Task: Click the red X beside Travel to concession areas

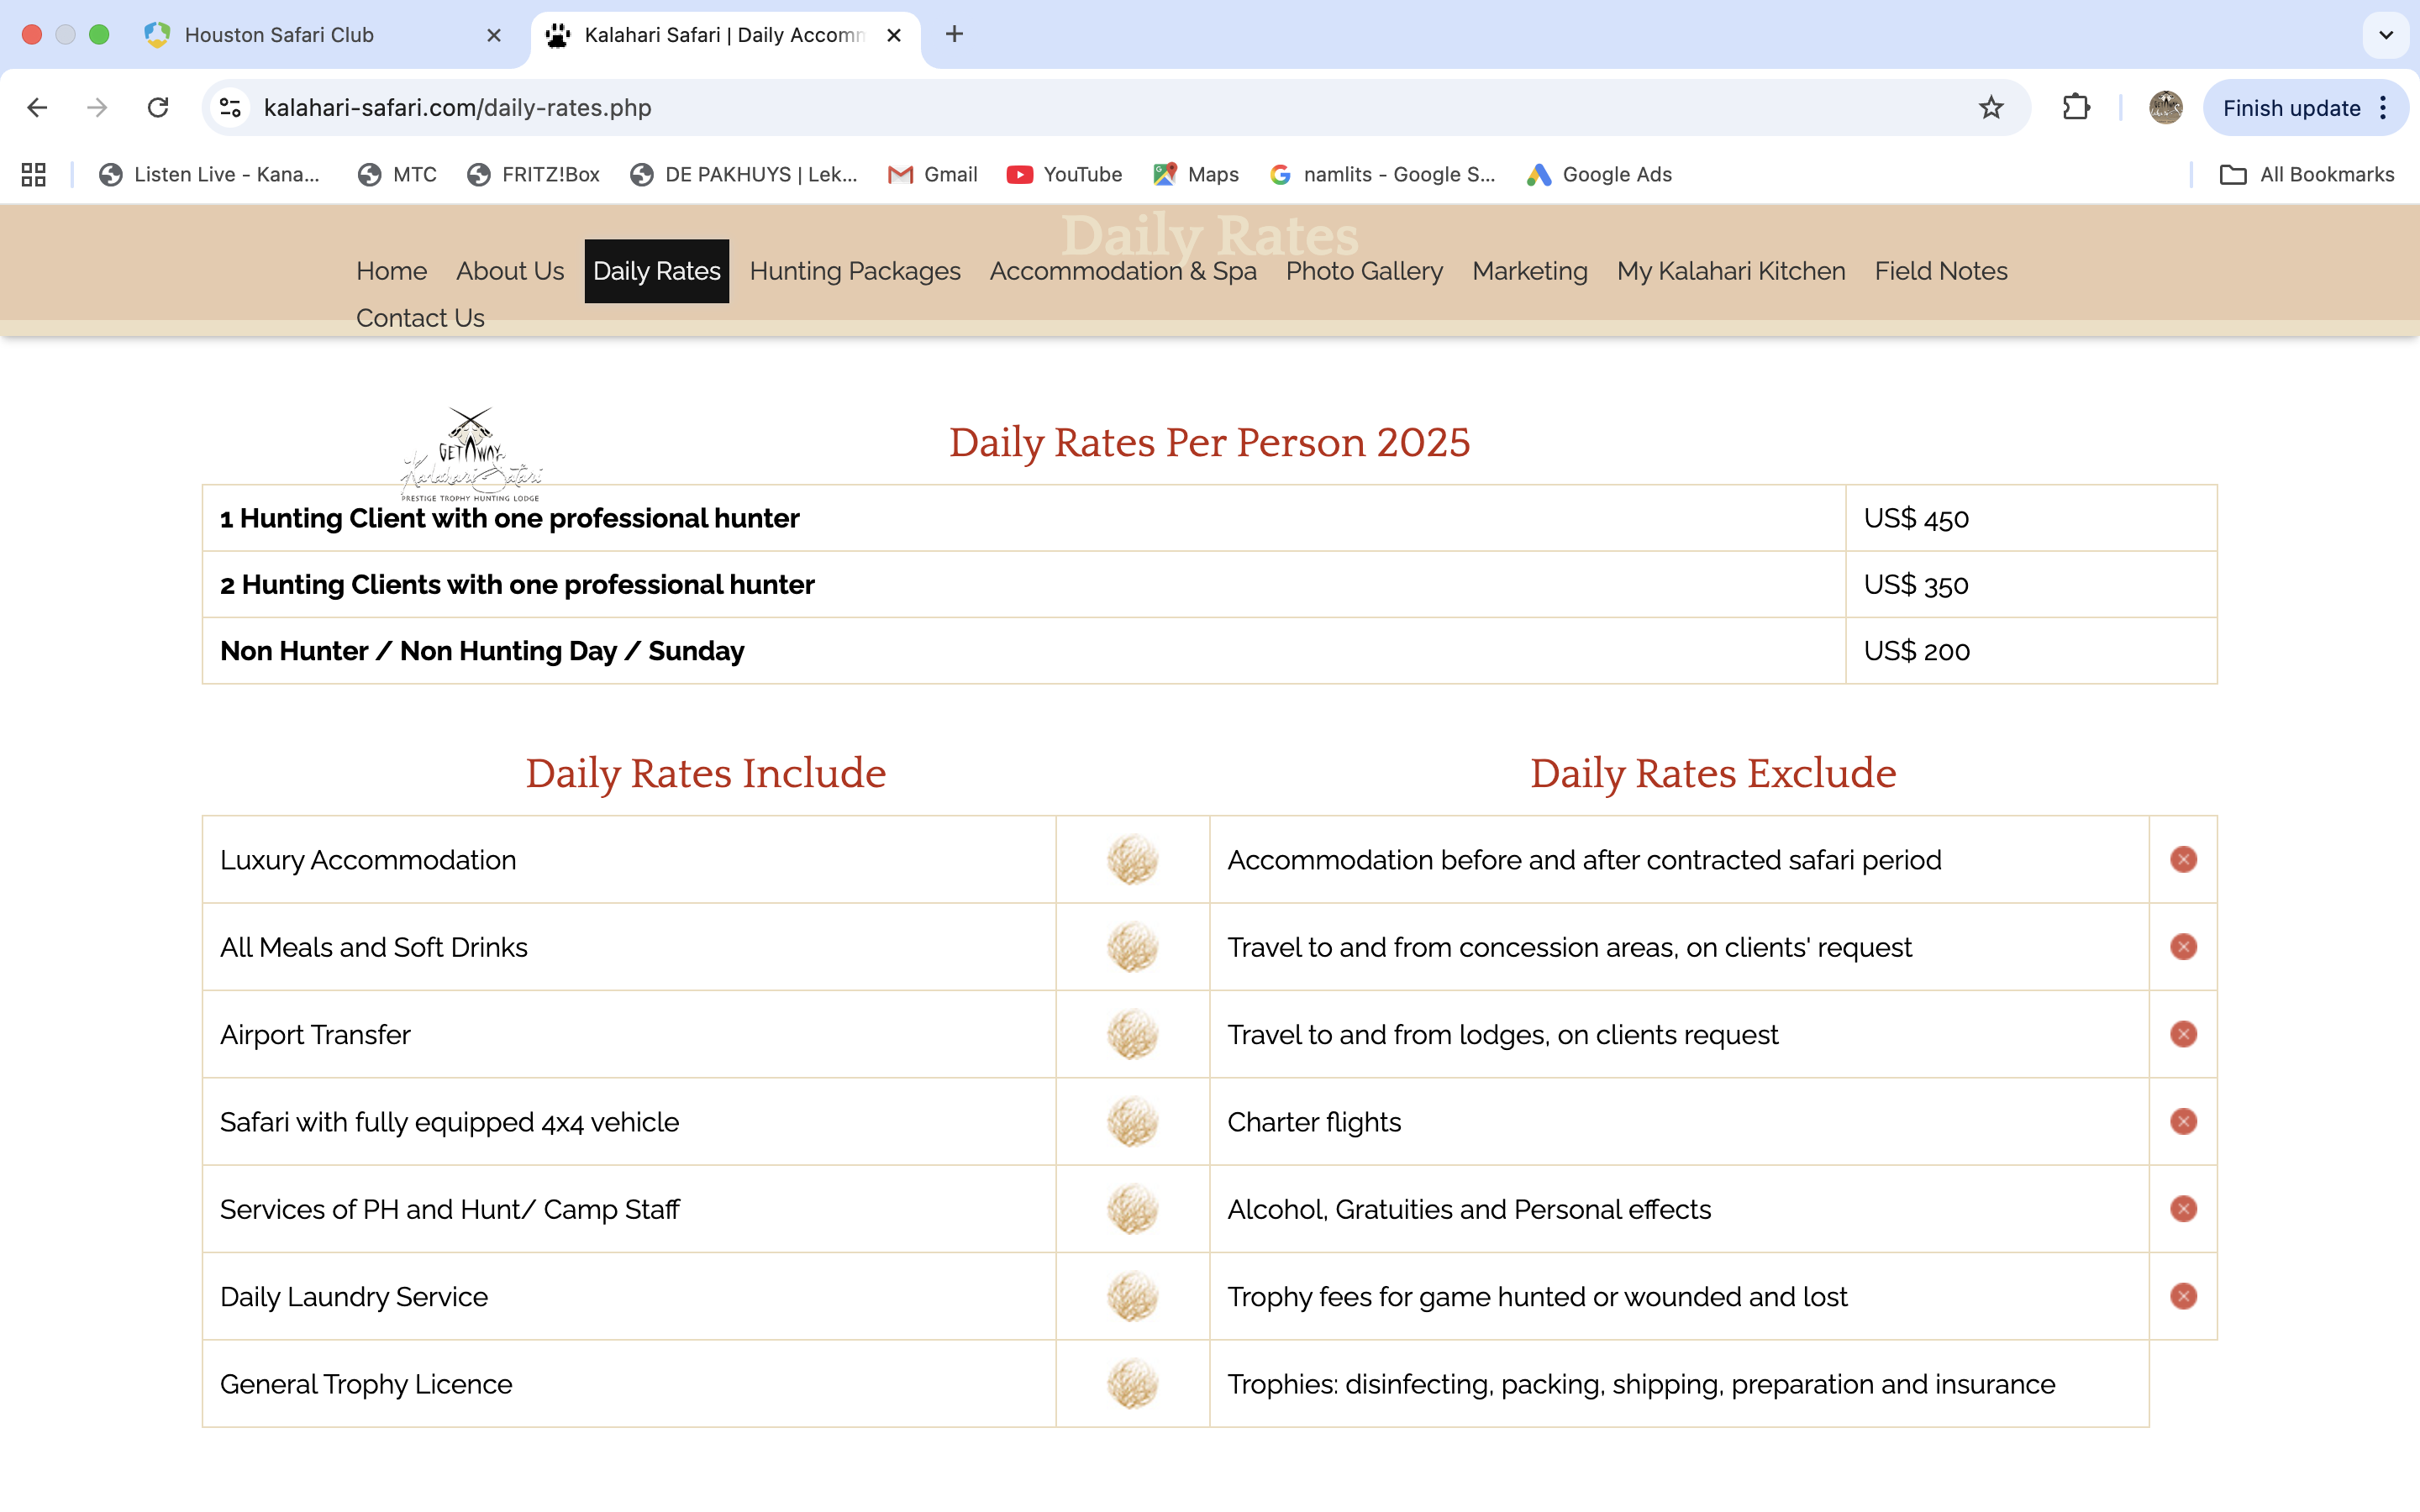Action: coord(2183,947)
